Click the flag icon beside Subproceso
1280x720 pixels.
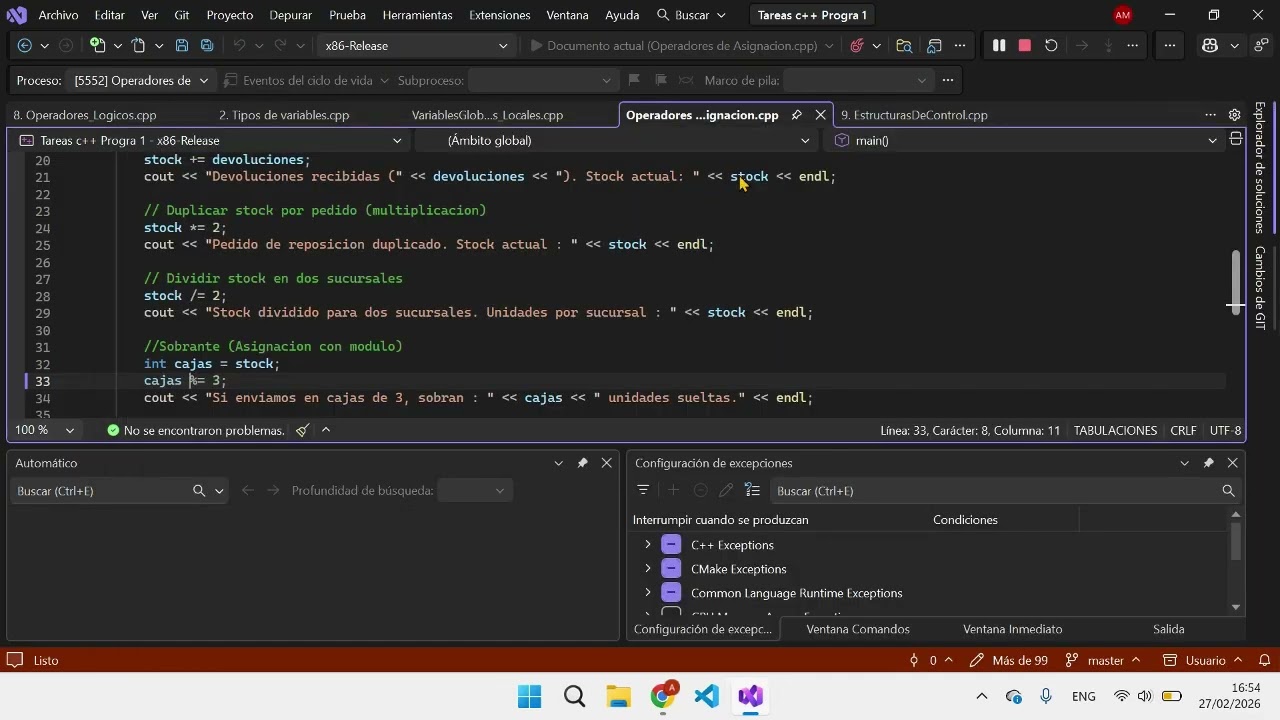click(634, 80)
